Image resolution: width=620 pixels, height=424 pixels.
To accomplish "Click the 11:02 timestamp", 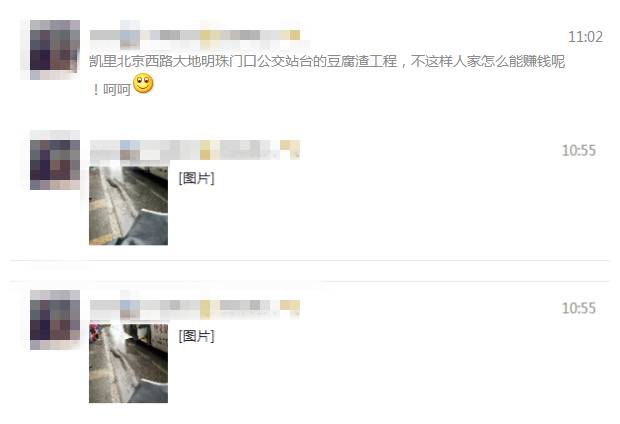I will pos(586,37).
